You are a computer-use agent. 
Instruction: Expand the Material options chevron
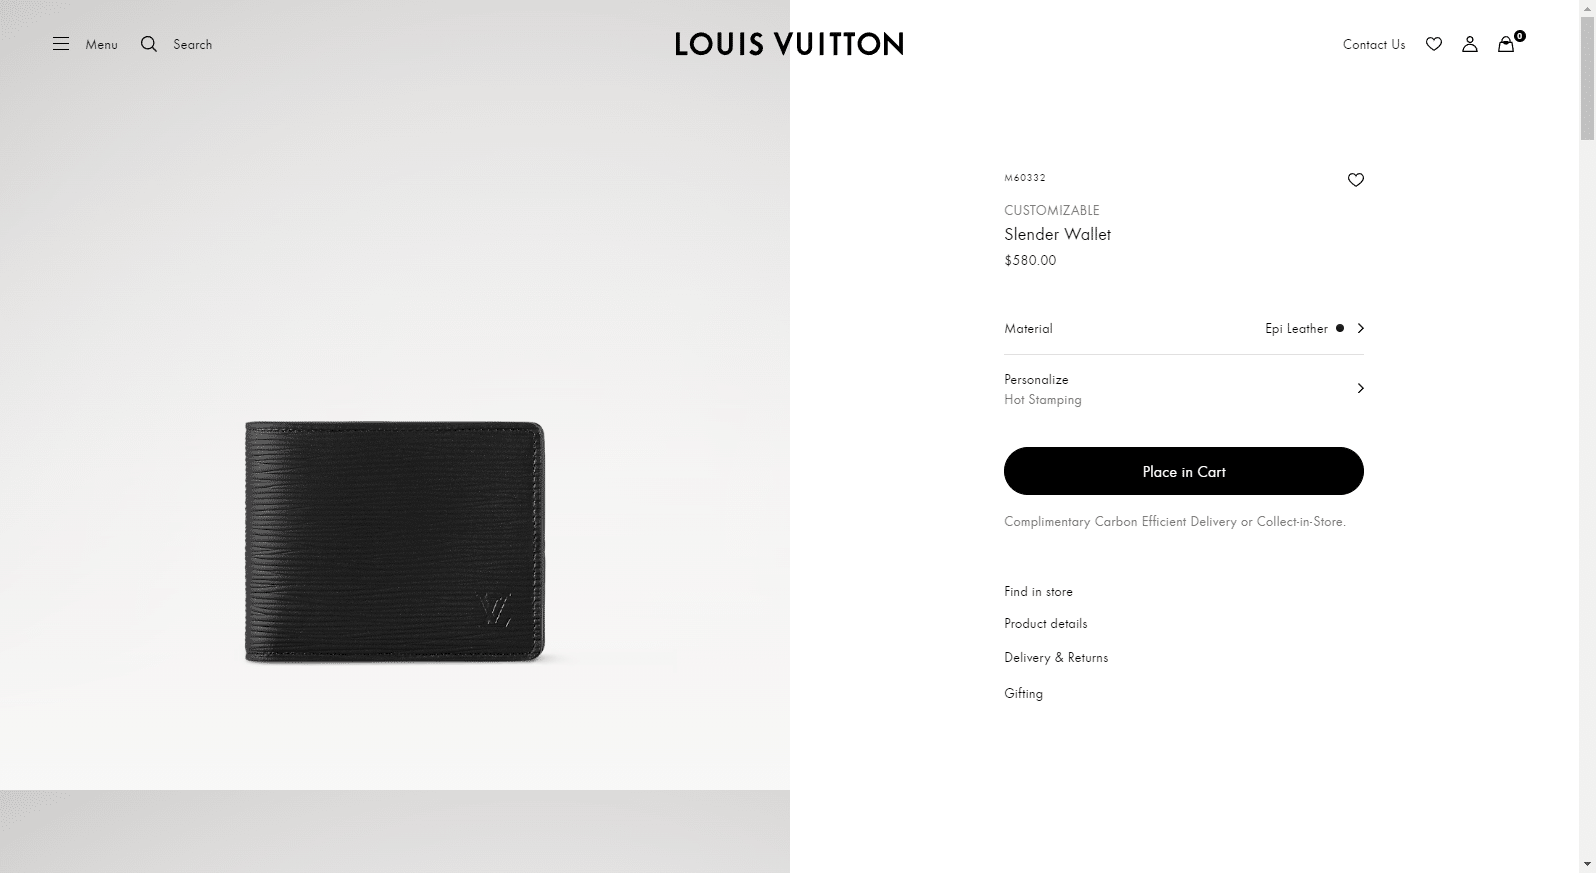1361,328
